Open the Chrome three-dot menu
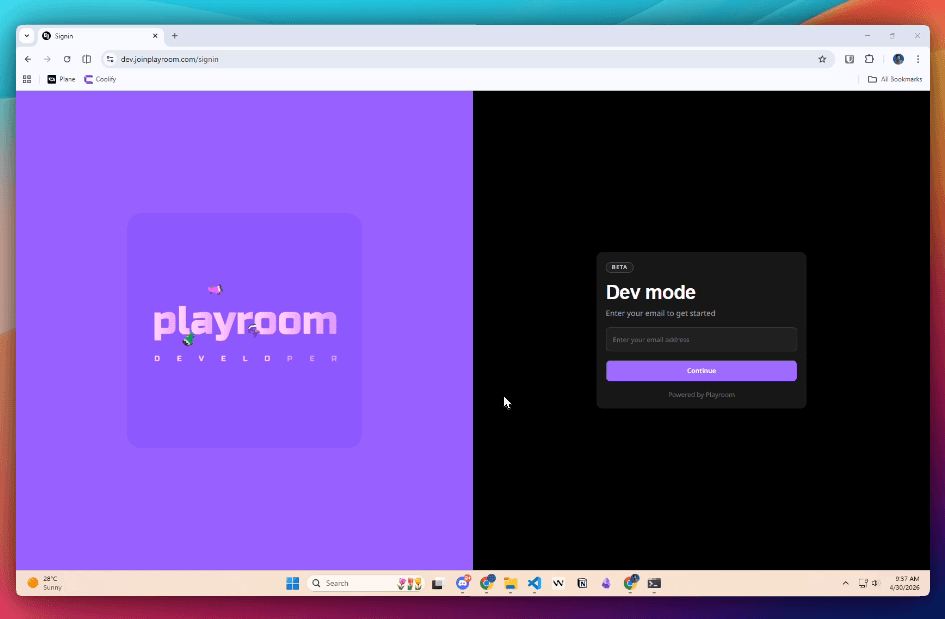The image size is (945, 619). tap(918, 59)
